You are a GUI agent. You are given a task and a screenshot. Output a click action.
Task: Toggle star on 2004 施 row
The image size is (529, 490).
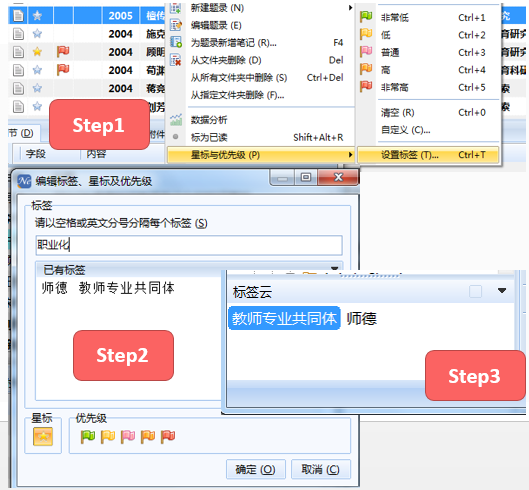(37, 33)
